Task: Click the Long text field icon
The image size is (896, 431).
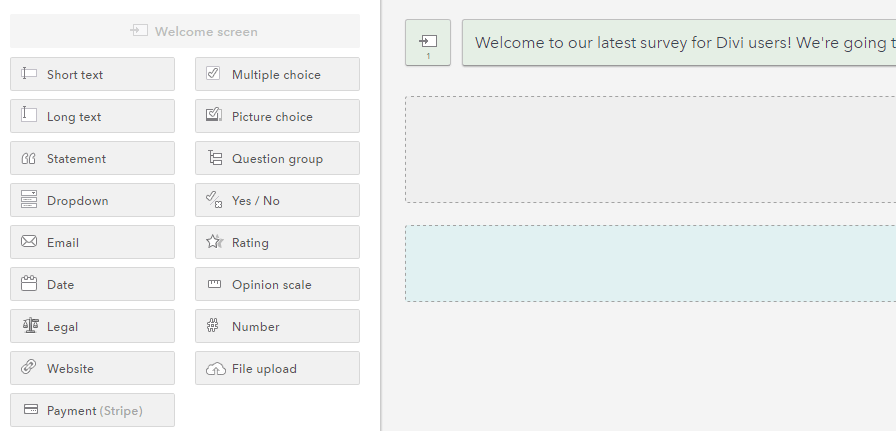Action: [x=29, y=116]
